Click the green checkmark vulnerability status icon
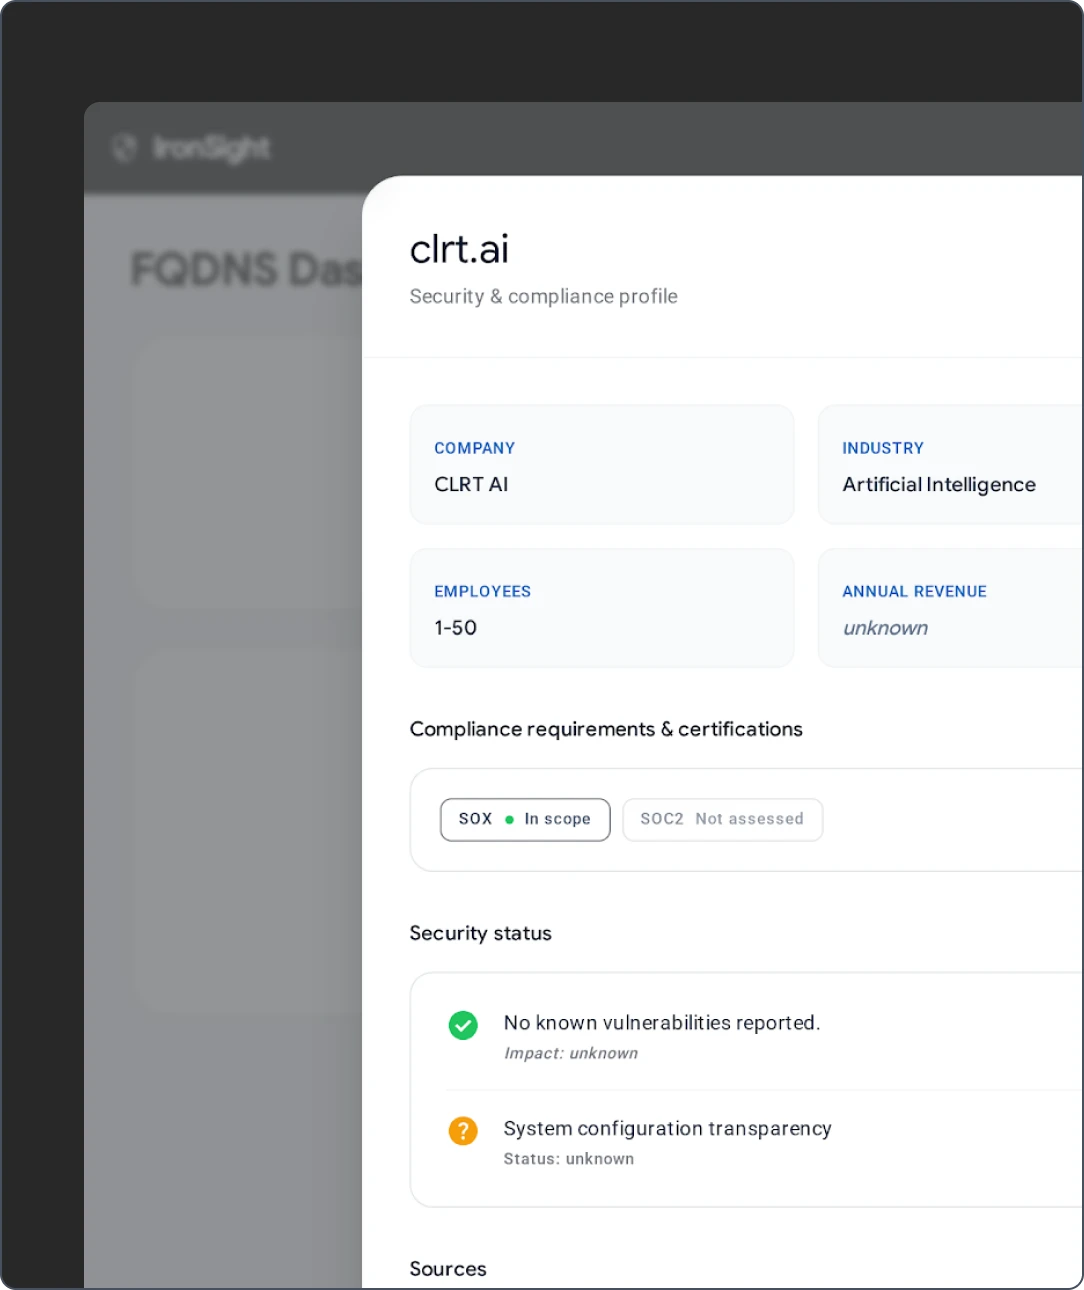 click(463, 1025)
